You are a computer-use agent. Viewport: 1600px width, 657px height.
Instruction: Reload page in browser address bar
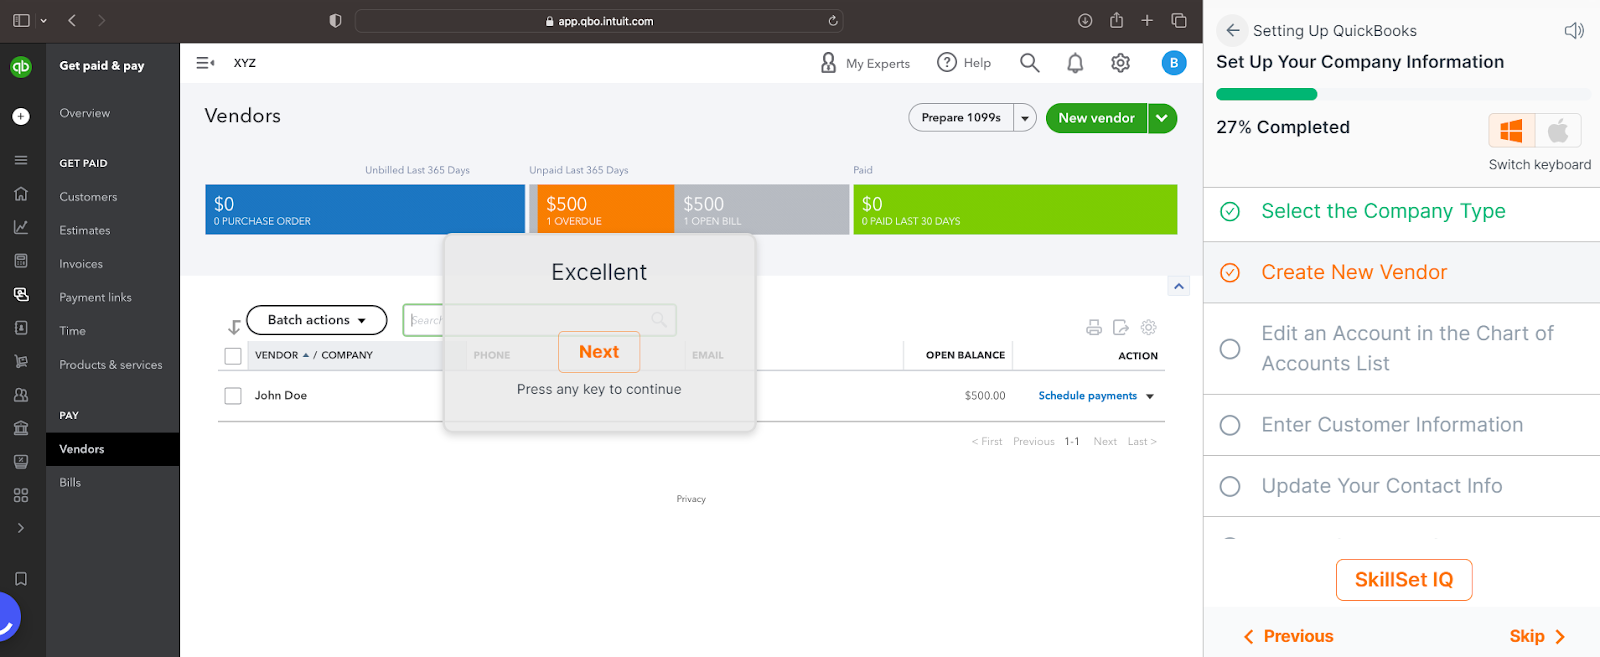click(833, 20)
